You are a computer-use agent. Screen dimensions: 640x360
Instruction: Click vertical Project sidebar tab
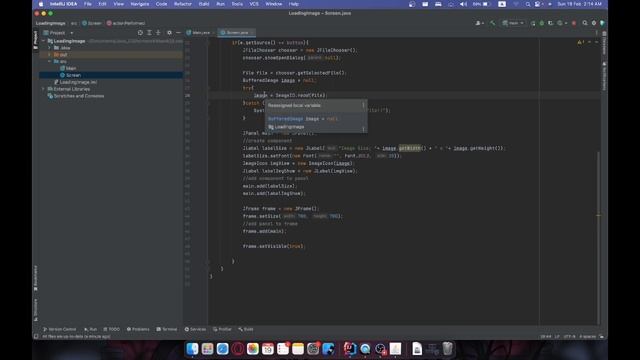click(x=36, y=41)
